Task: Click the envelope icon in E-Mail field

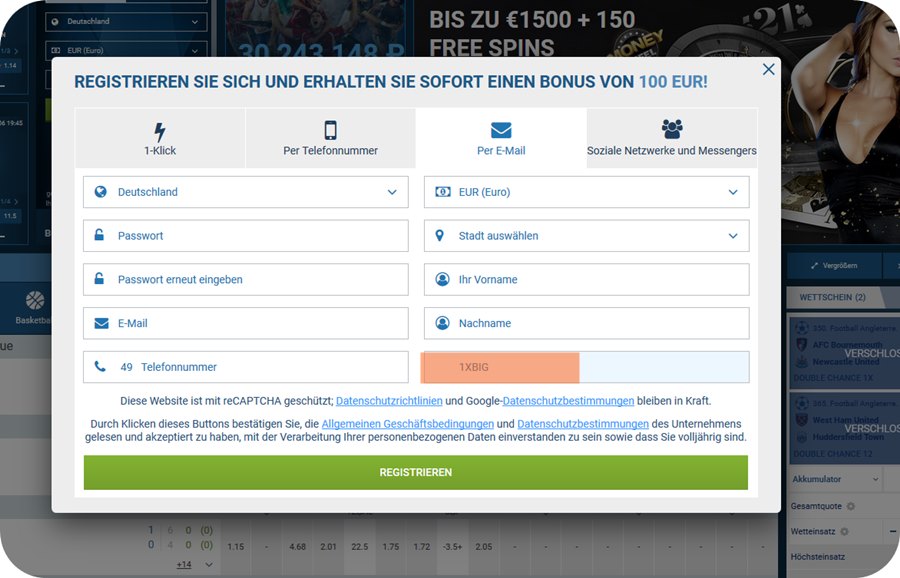Action: click(101, 323)
